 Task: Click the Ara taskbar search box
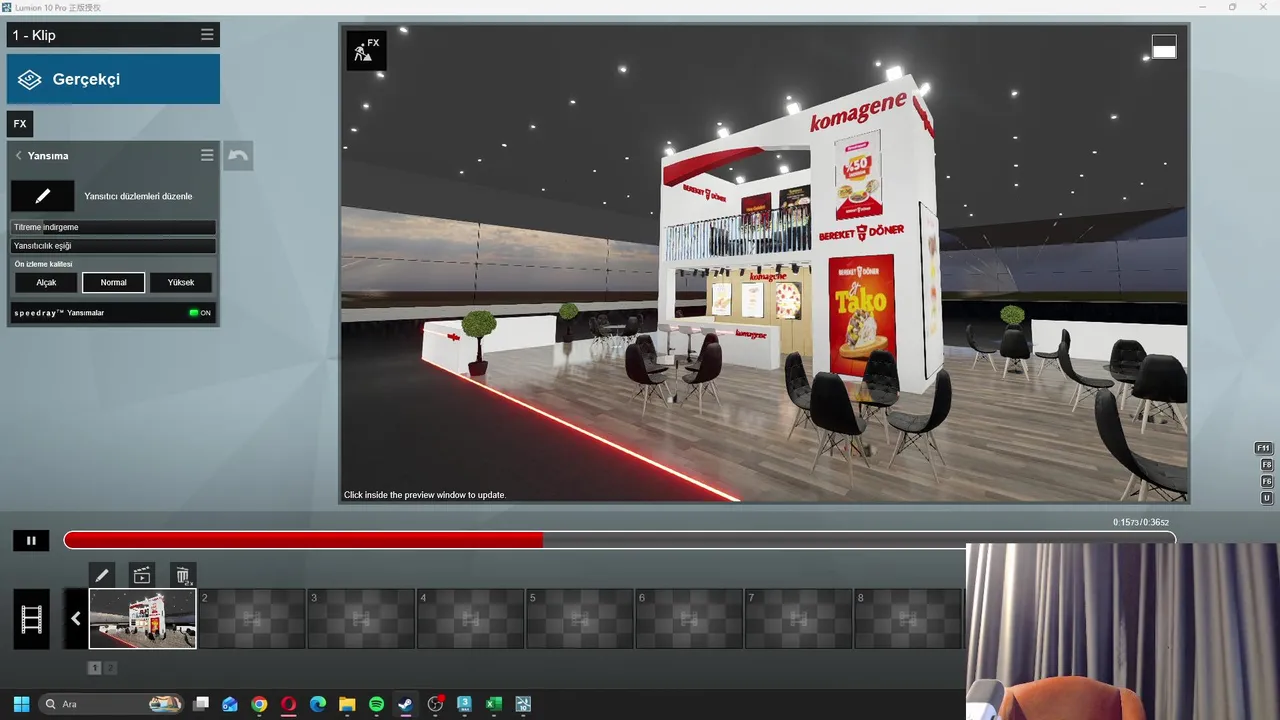[111, 704]
